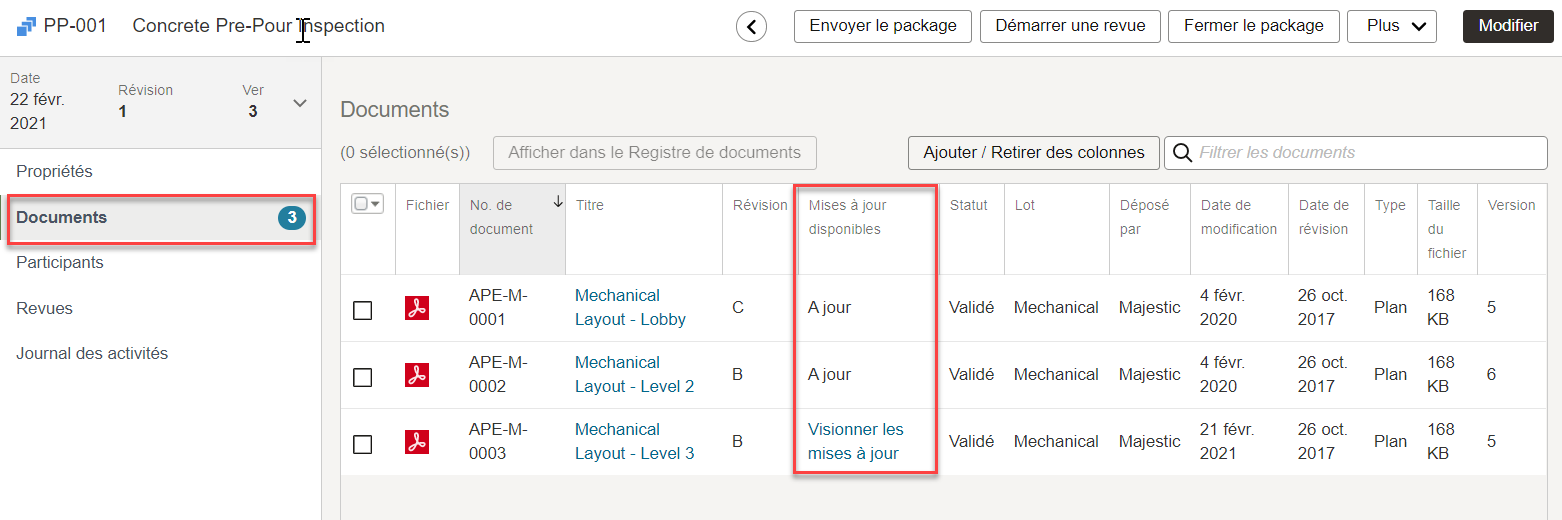1562x520 pixels.
Task: Sort by No. de document arrow
Action: point(557,202)
